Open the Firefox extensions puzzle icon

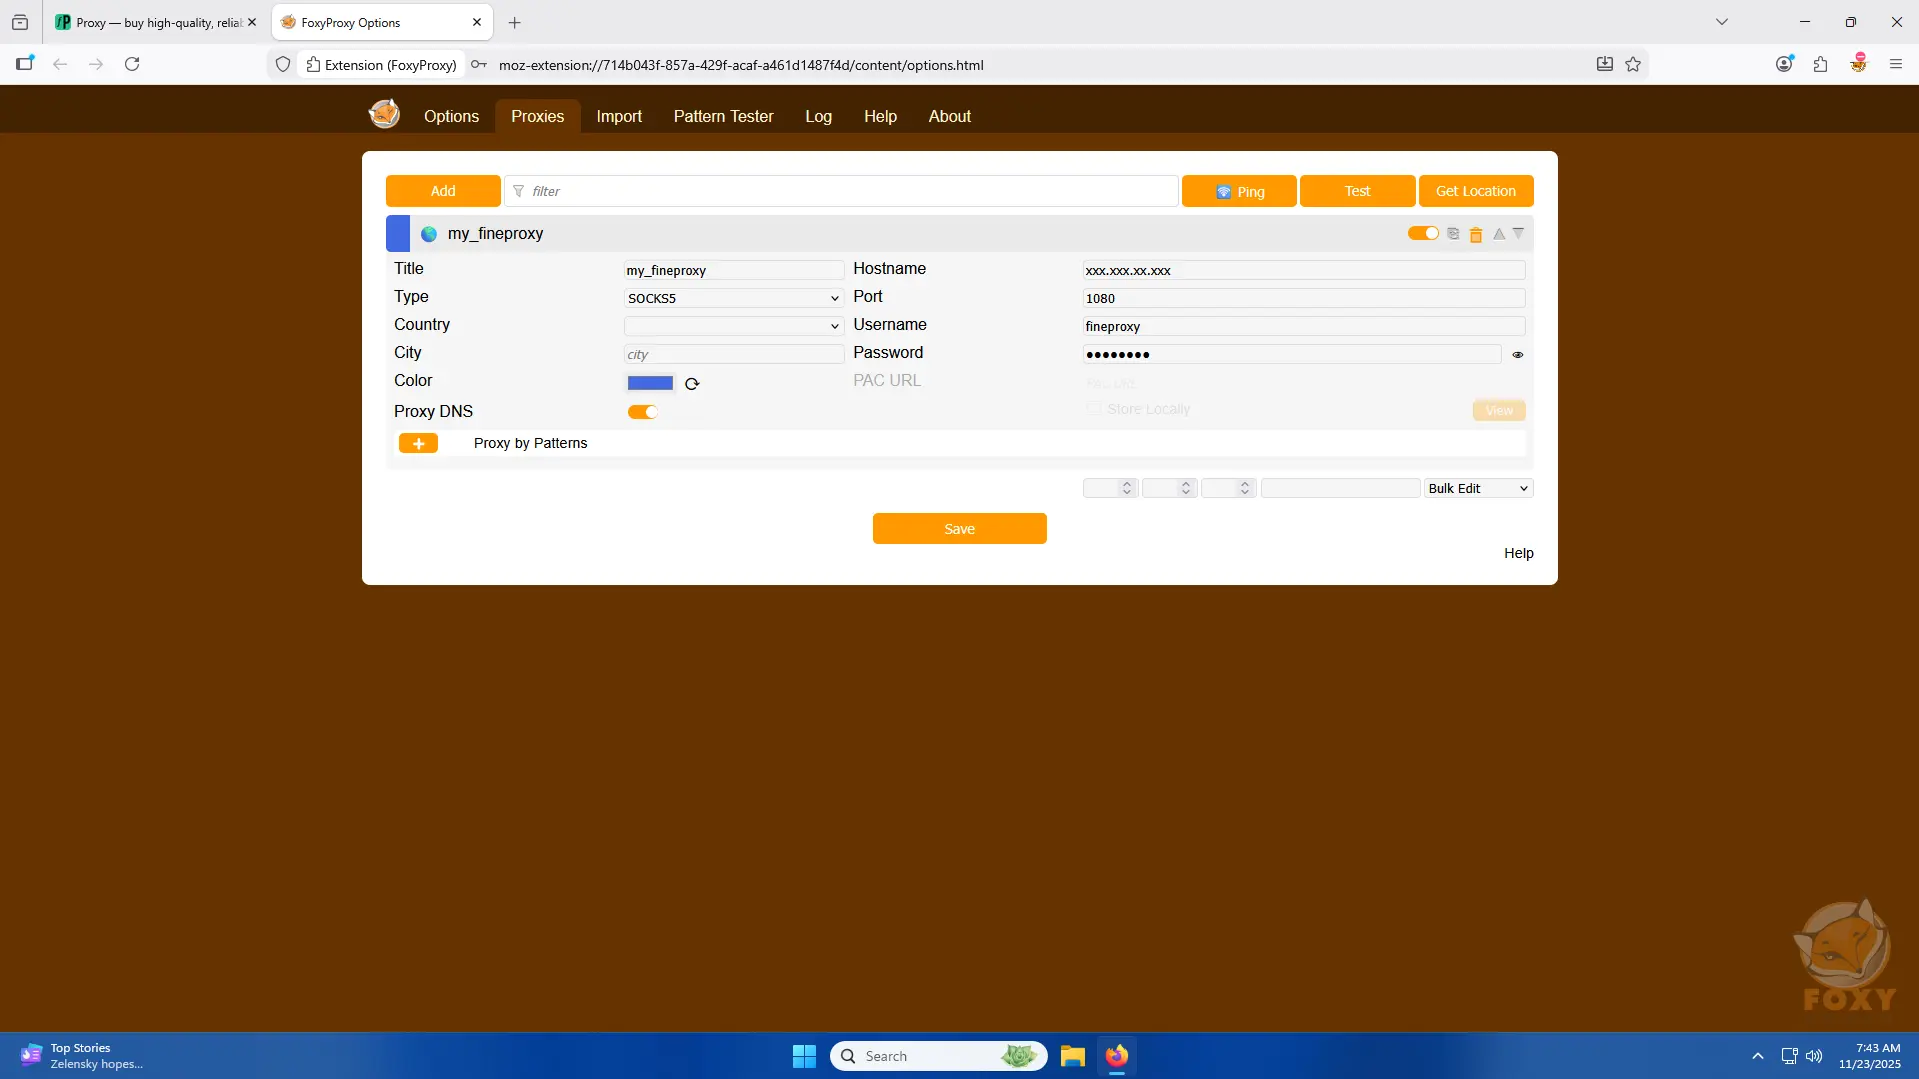[1820, 64]
